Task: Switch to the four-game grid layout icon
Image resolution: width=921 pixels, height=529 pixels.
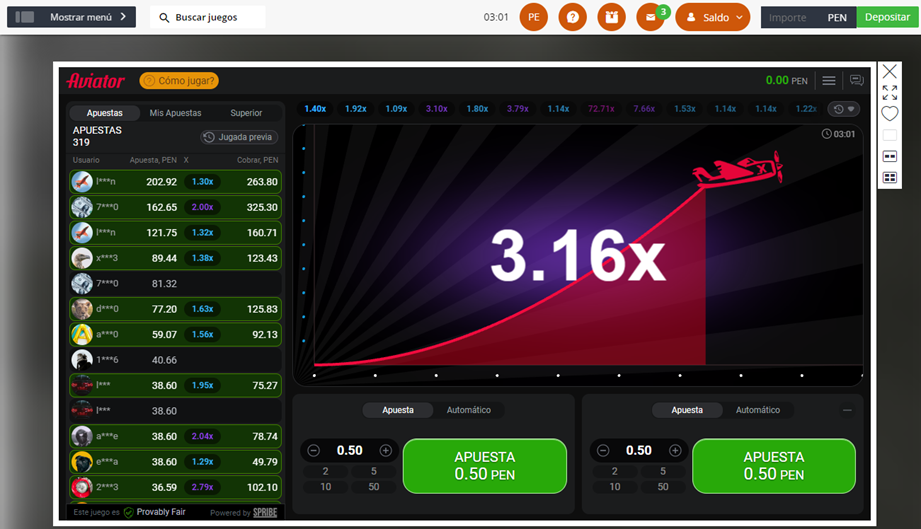Action: click(889, 178)
